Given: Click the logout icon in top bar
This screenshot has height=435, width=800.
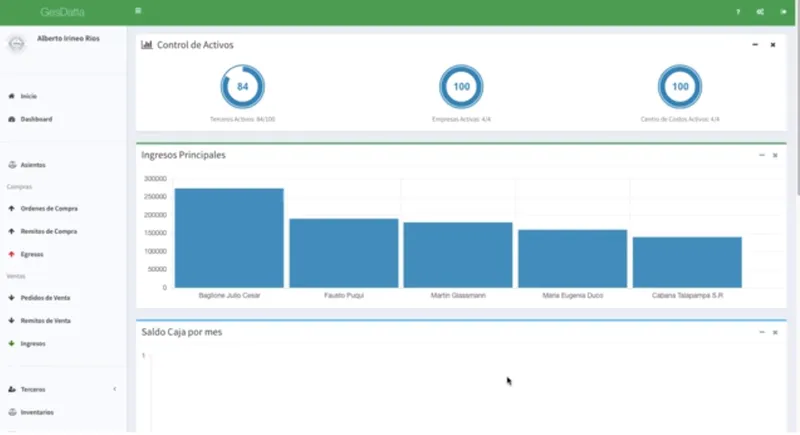Looking at the screenshot, I should point(783,12).
